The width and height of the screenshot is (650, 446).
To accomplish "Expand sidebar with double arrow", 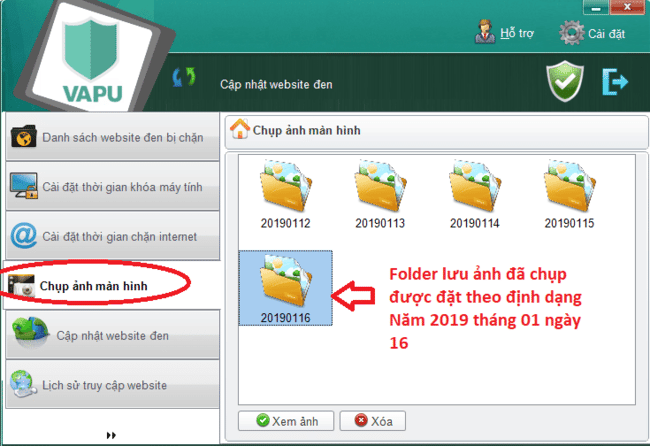I will (110, 435).
